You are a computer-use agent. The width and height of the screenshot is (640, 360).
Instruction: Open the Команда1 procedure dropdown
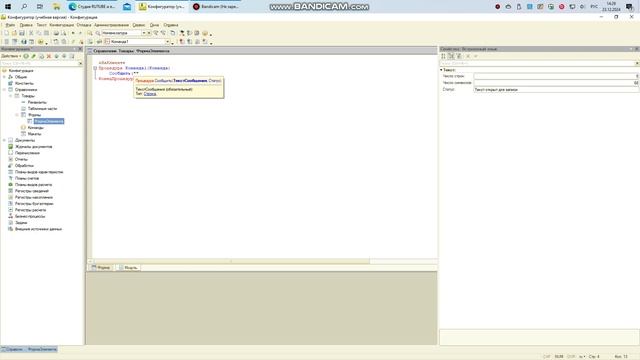pyautogui.click(x=167, y=42)
